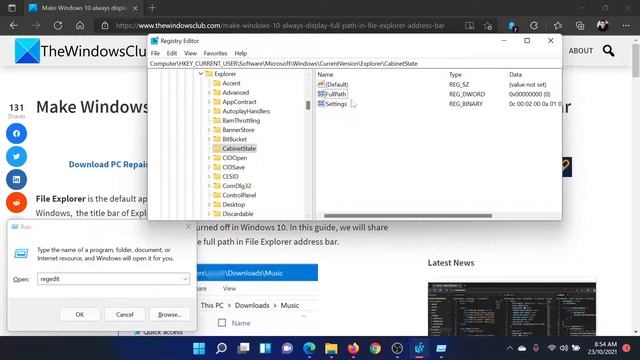
Task: Select the Desktop registry key
Action: pyautogui.click(x=233, y=204)
